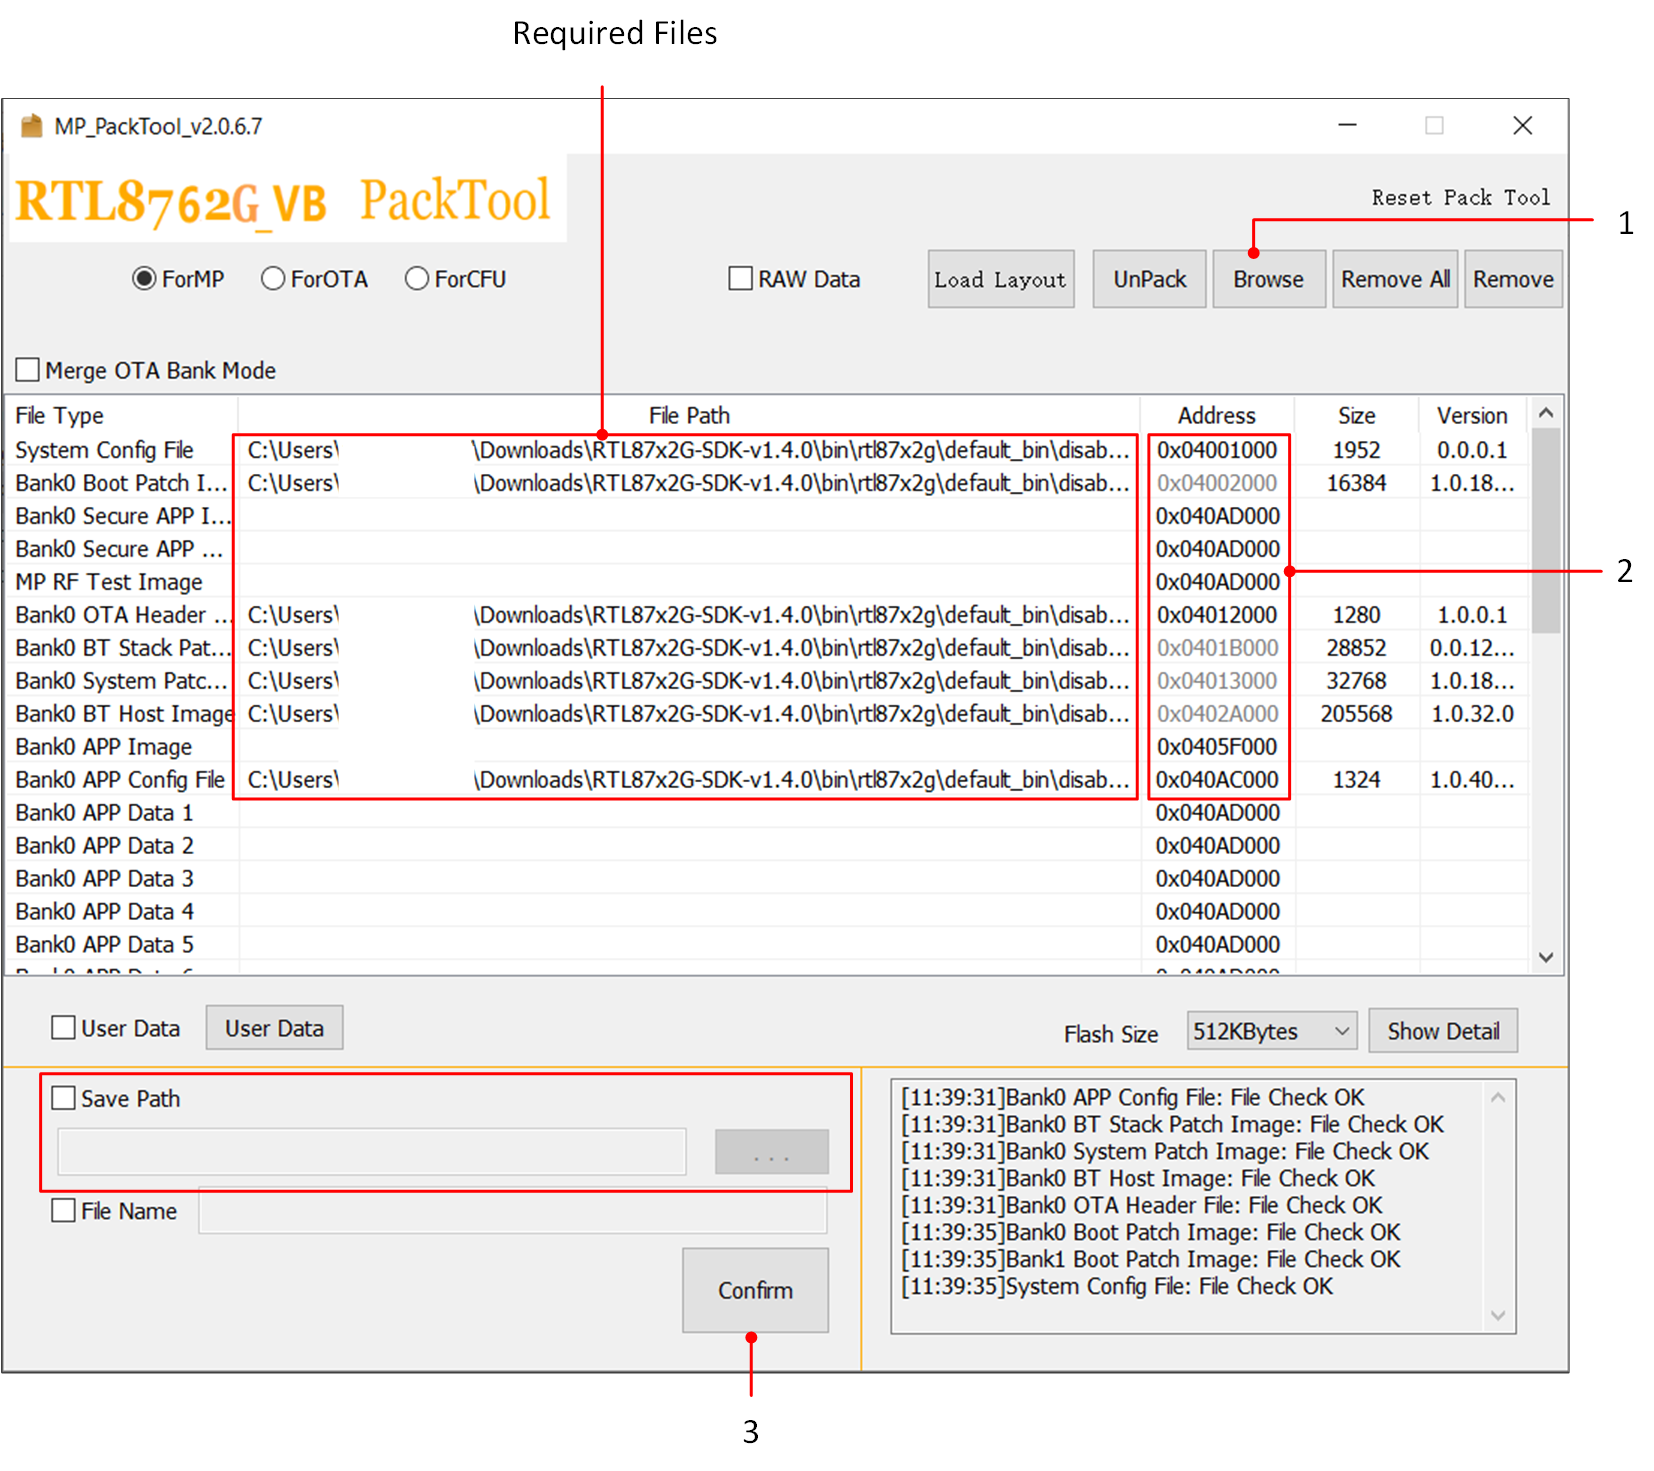Screen dimensions: 1654x1471
Task: Select the ForCFU radio option
Action: coord(417,279)
